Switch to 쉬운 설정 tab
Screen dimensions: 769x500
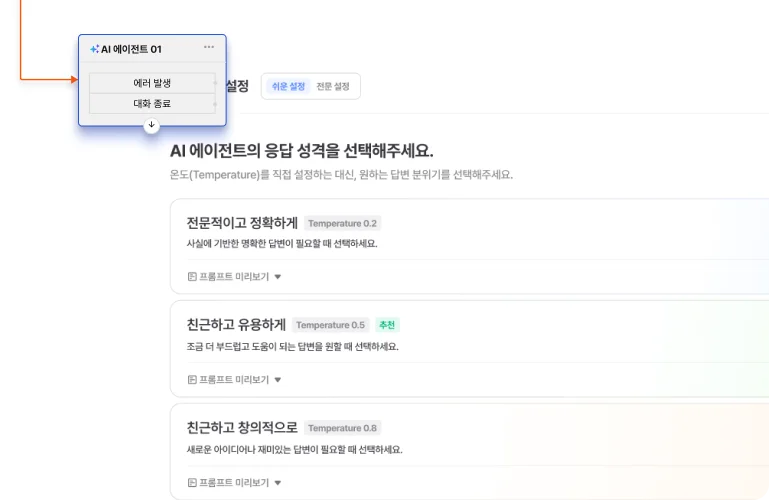pos(288,86)
